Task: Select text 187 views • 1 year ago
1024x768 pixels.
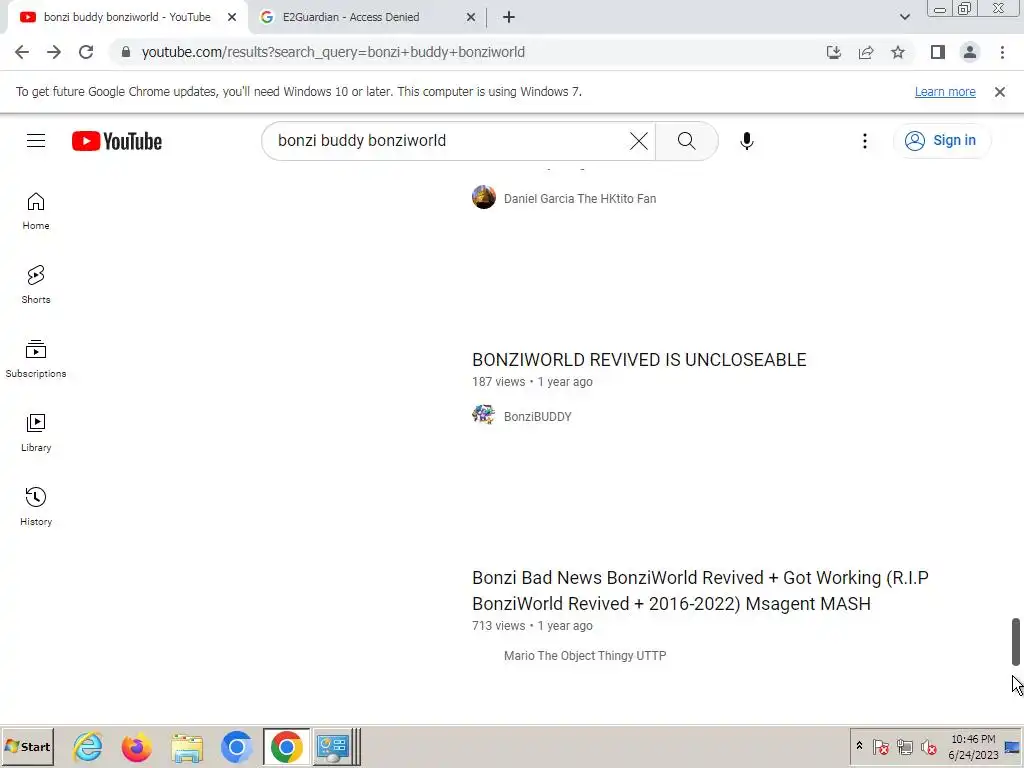Action: [x=532, y=382]
